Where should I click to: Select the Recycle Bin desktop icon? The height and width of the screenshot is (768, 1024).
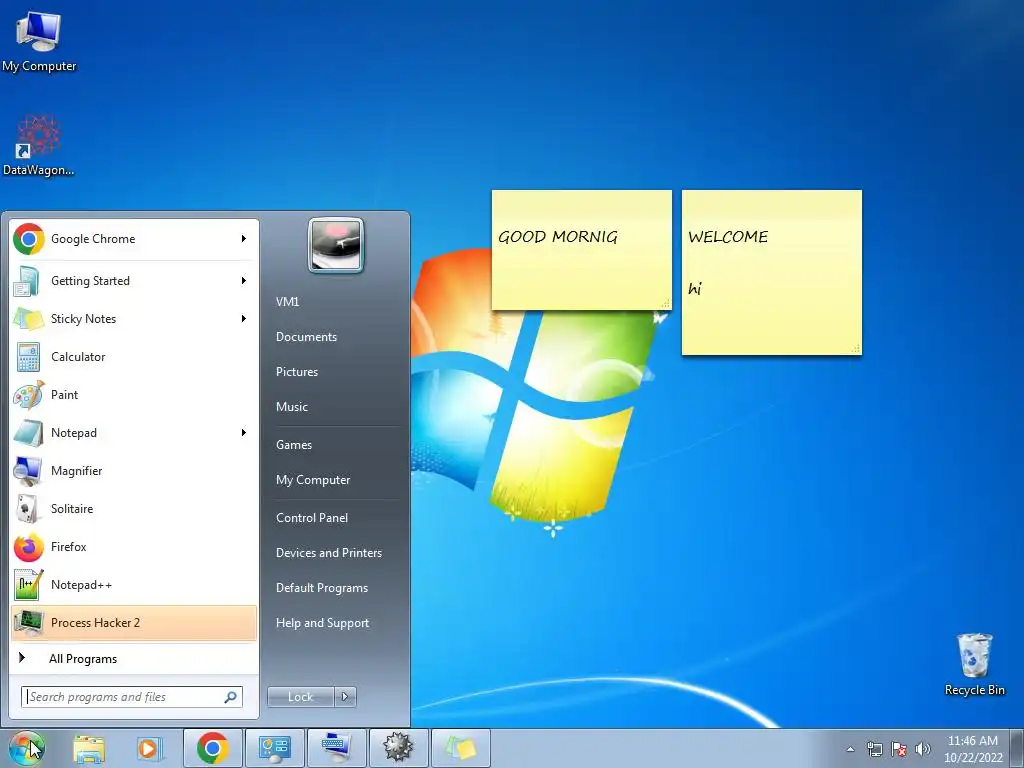tap(974, 665)
